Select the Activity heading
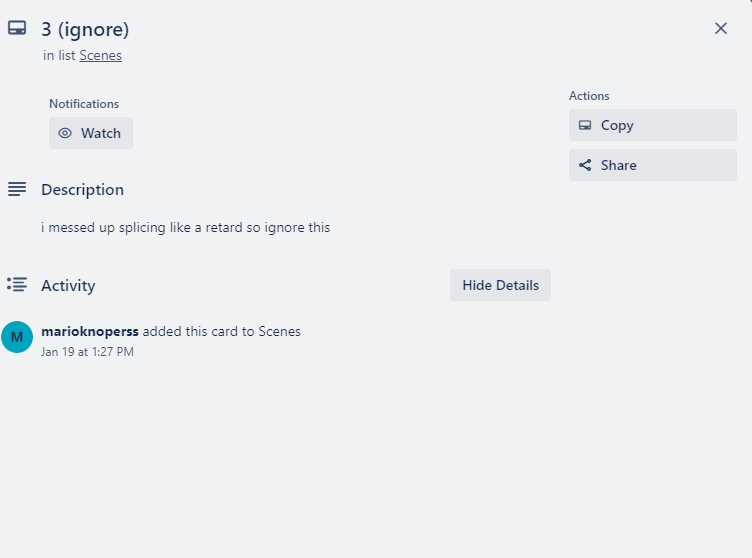Image resolution: width=752 pixels, height=558 pixels. (68, 286)
